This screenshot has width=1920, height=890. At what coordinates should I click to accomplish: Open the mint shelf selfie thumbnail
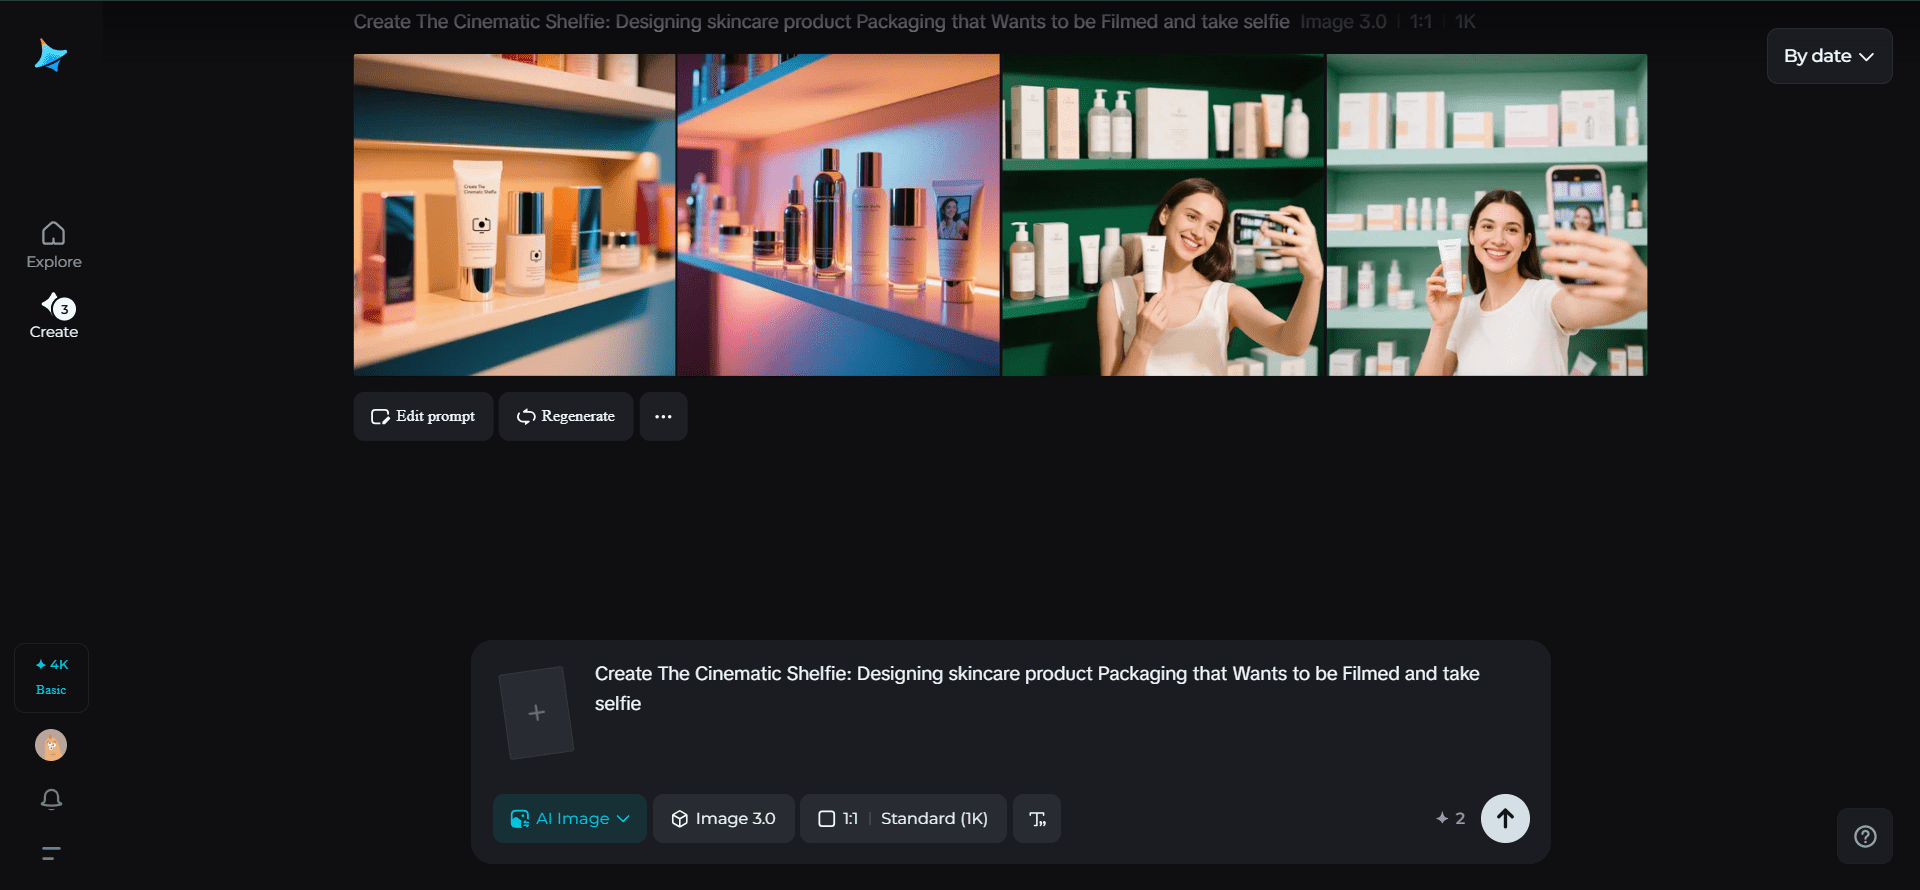[1486, 215]
